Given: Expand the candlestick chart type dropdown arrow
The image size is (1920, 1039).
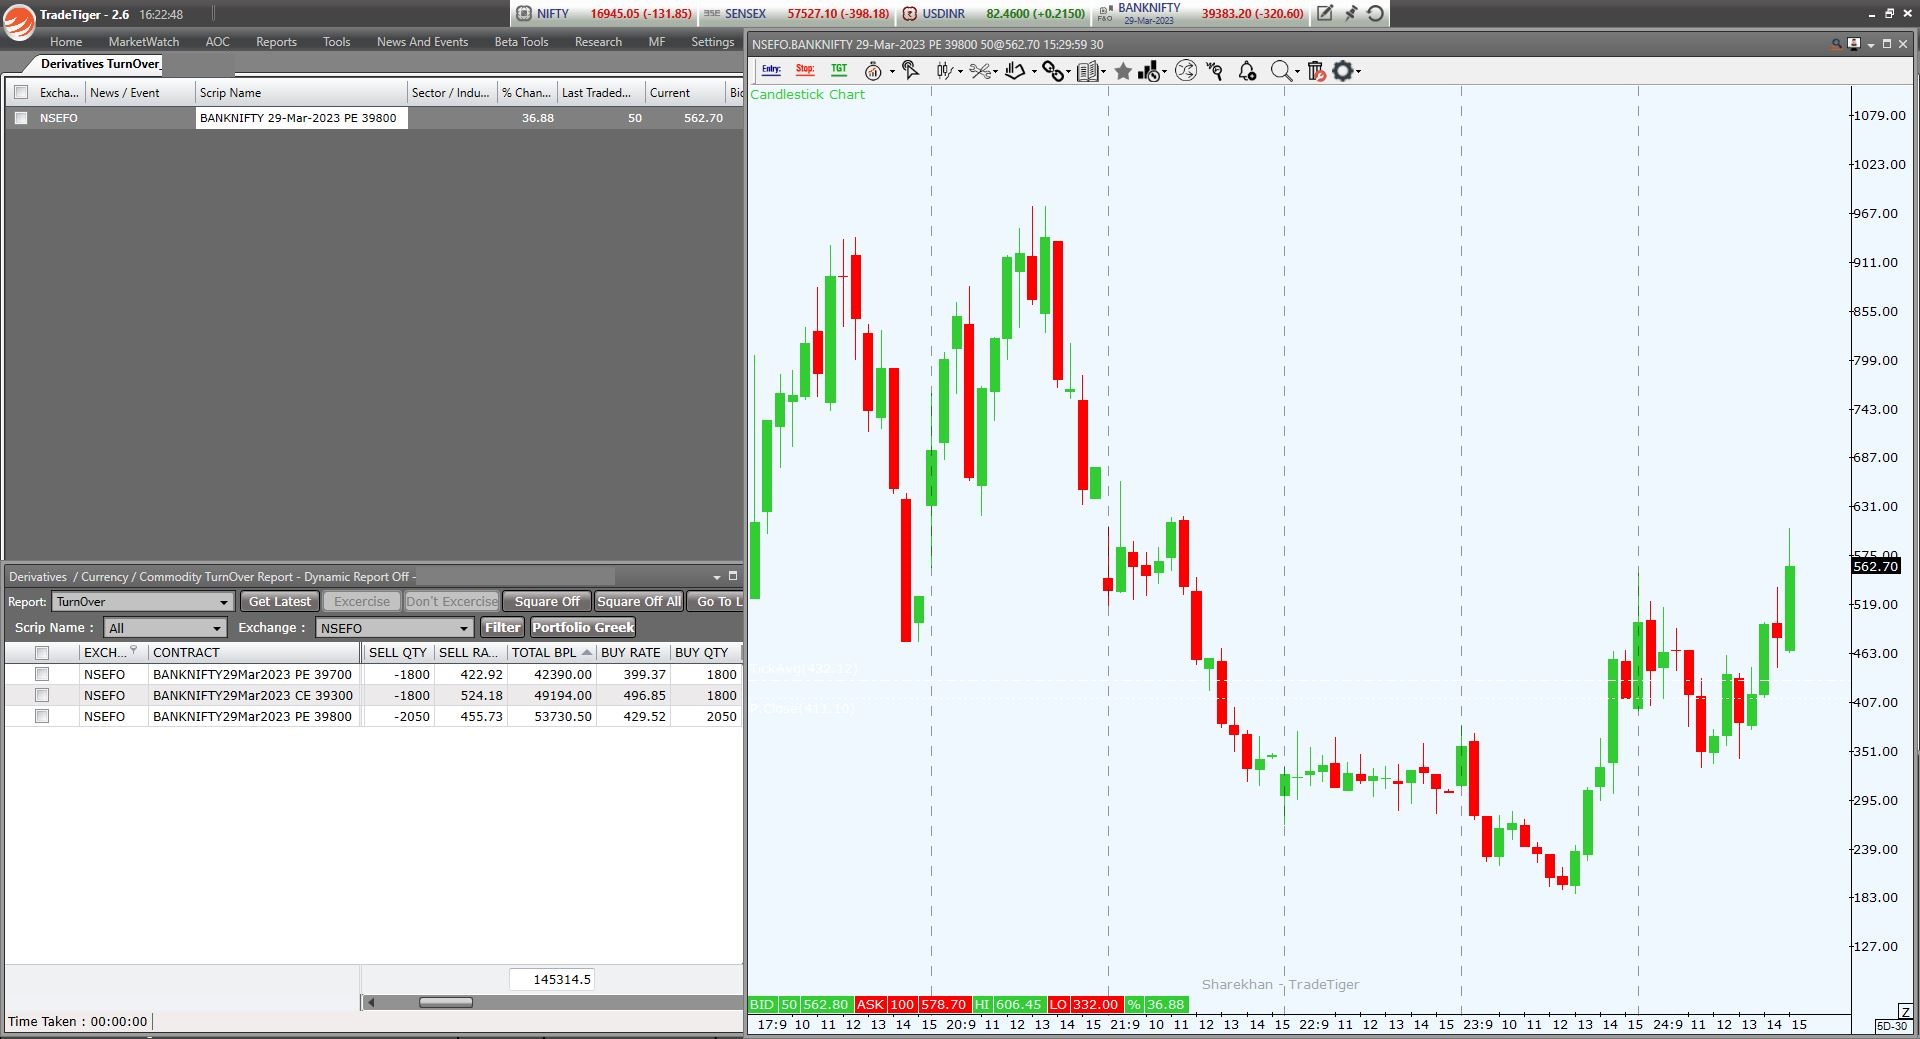Looking at the screenshot, I should [x=960, y=72].
